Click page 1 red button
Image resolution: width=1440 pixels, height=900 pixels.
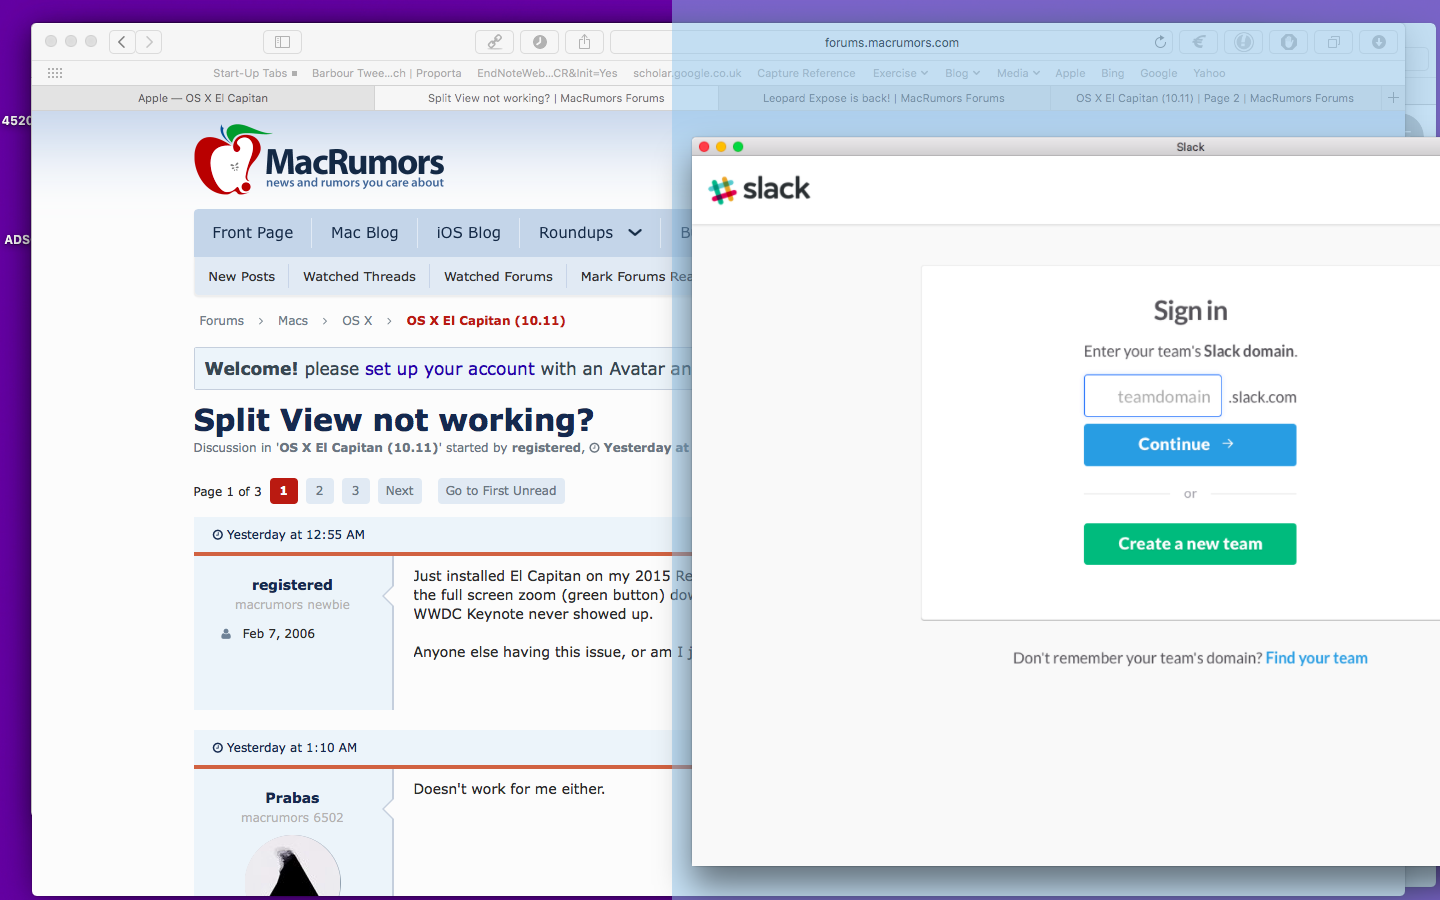tap(284, 491)
